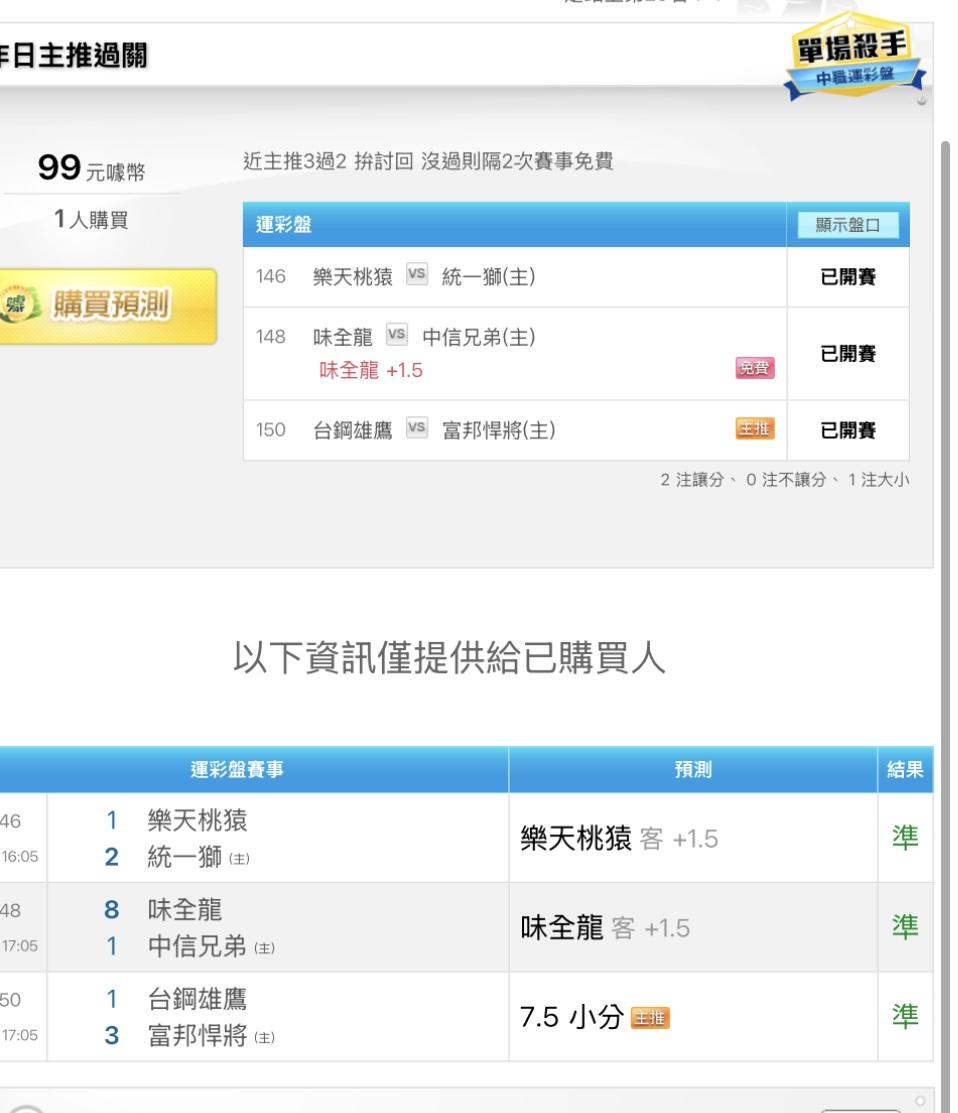The image size is (958, 1113).
Task: Click the VS icon in game 150
Action: pos(417,427)
